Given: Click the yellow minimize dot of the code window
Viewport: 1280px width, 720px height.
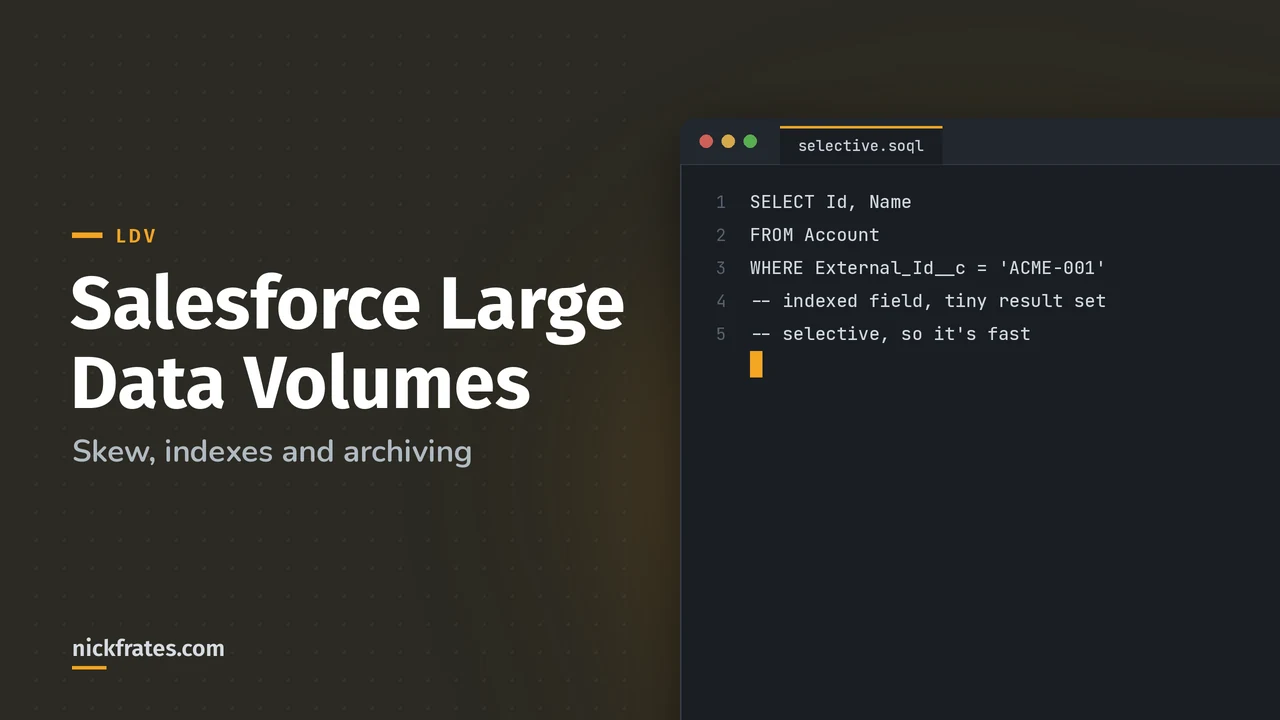Looking at the screenshot, I should point(728,141).
